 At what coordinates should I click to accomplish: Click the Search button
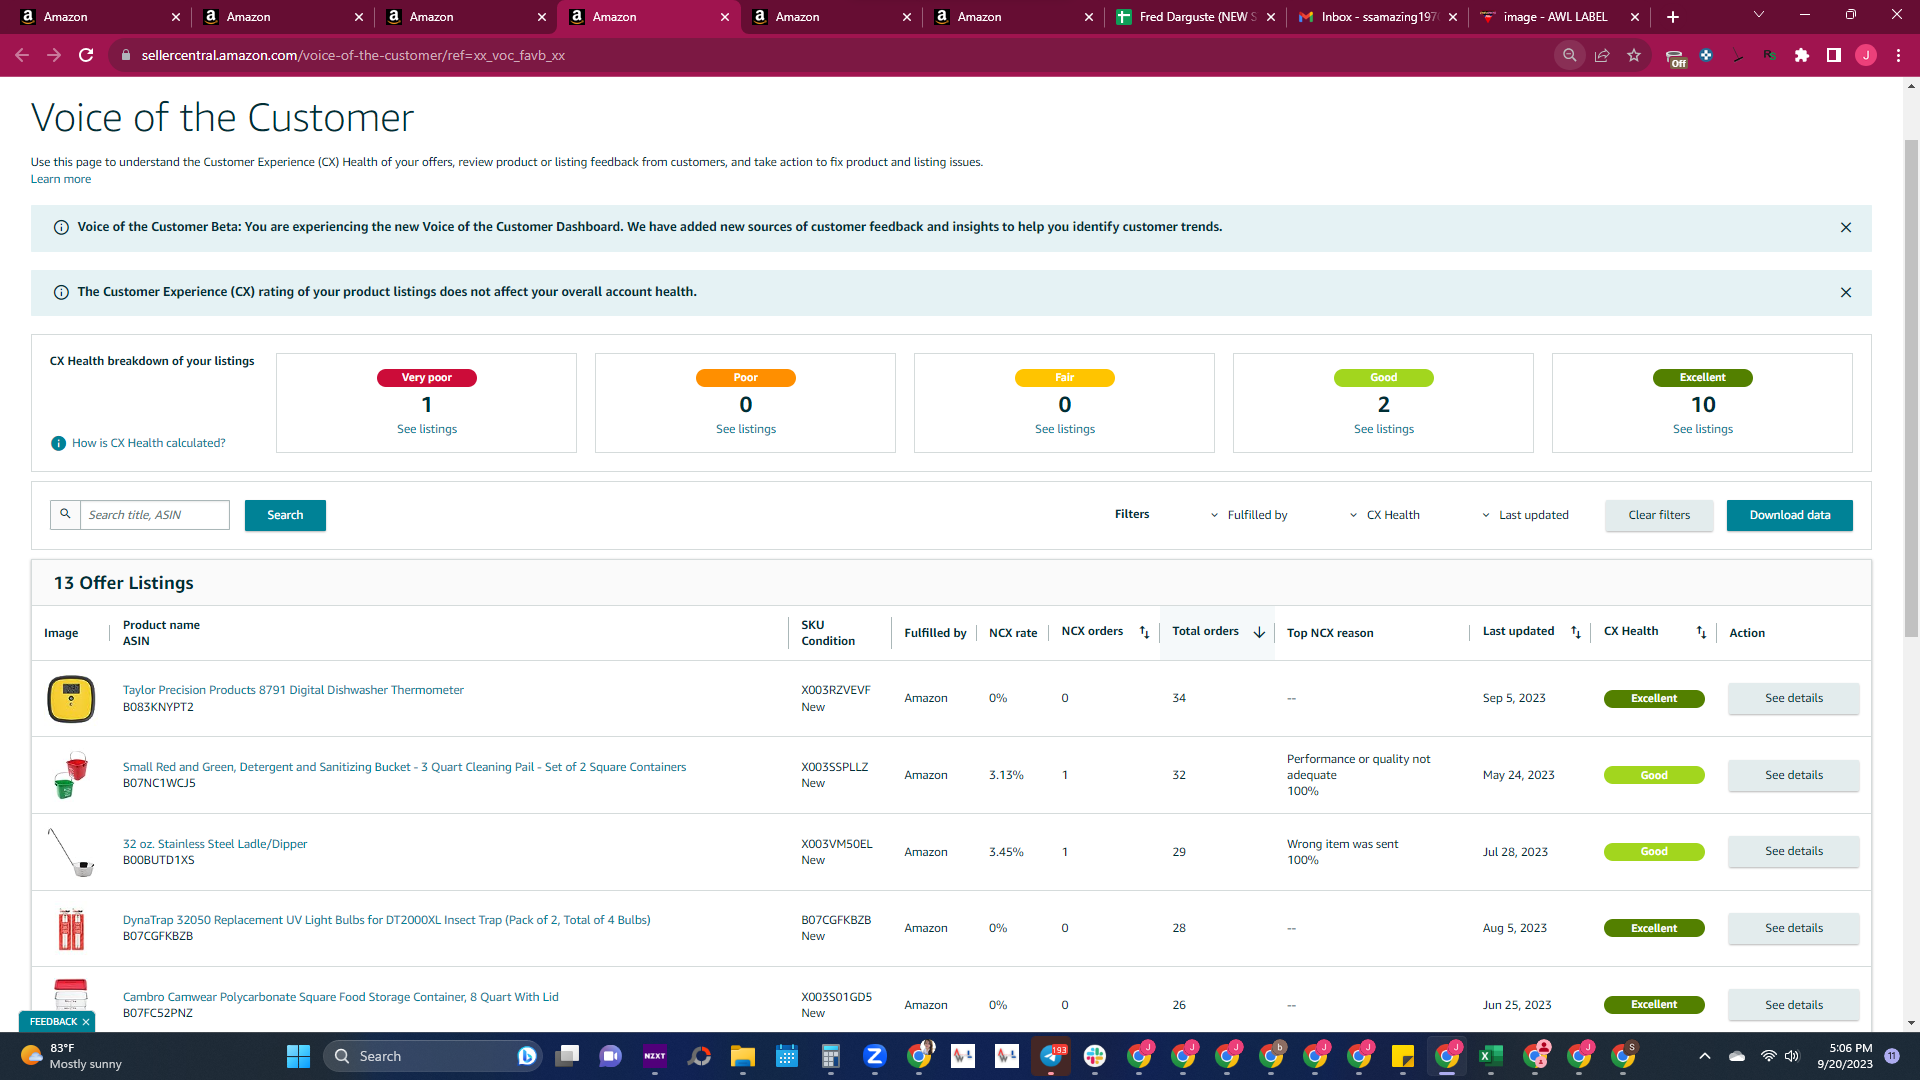point(285,515)
